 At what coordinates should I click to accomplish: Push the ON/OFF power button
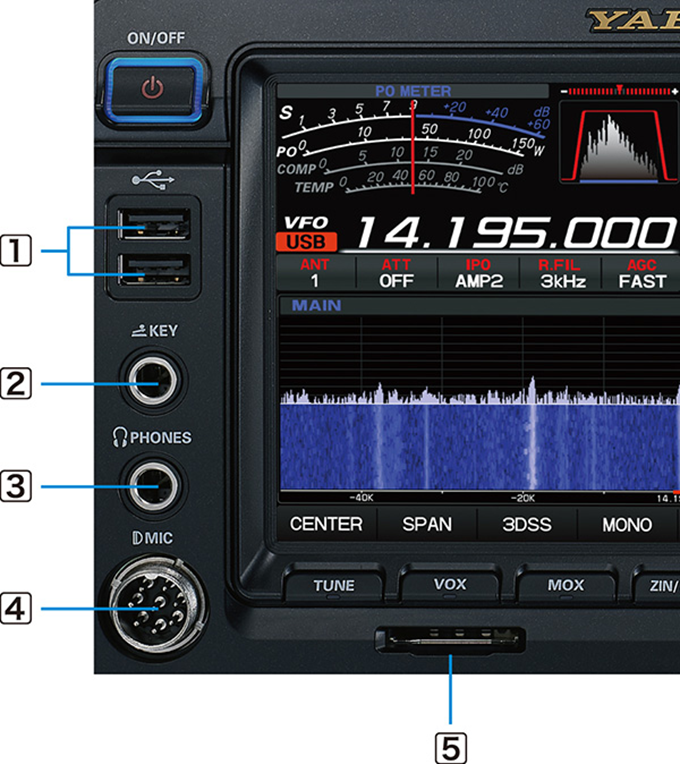[x=154, y=89]
